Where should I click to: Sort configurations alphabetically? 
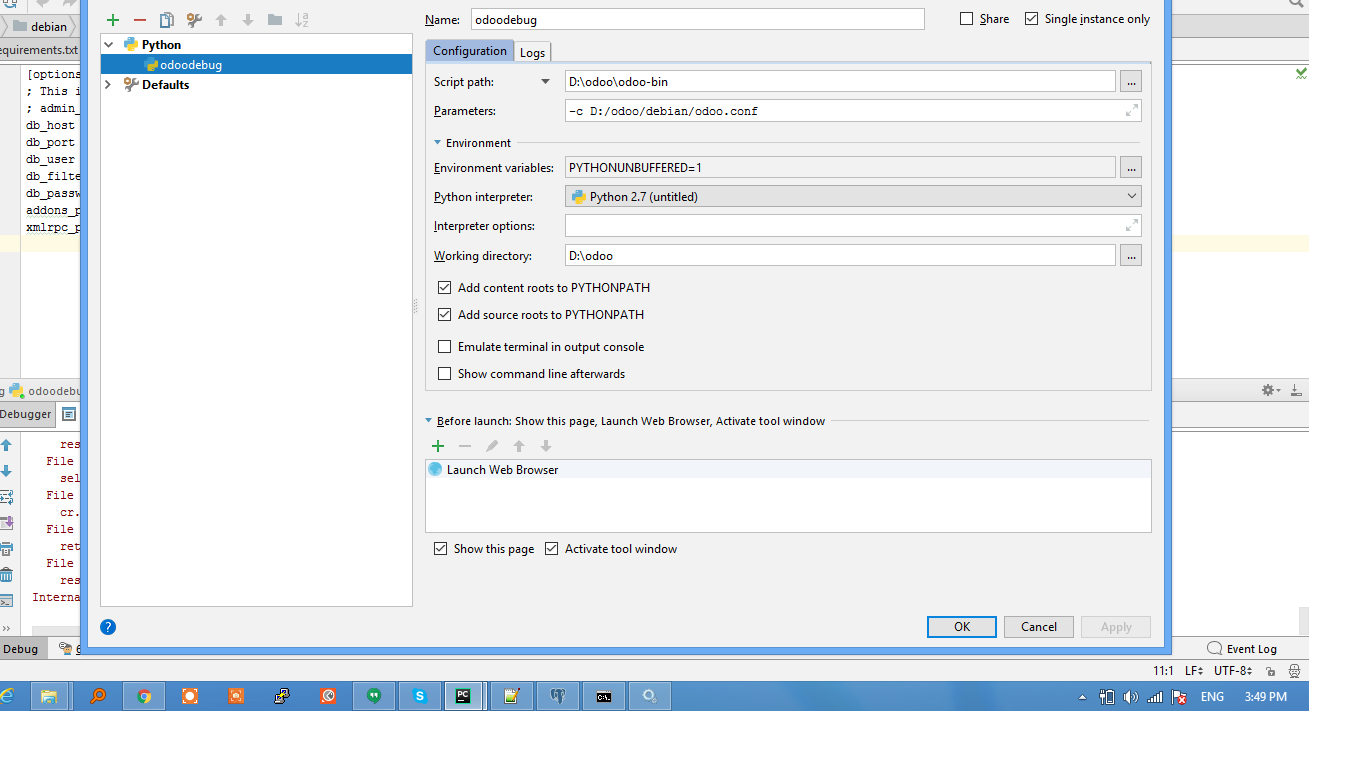coord(302,20)
